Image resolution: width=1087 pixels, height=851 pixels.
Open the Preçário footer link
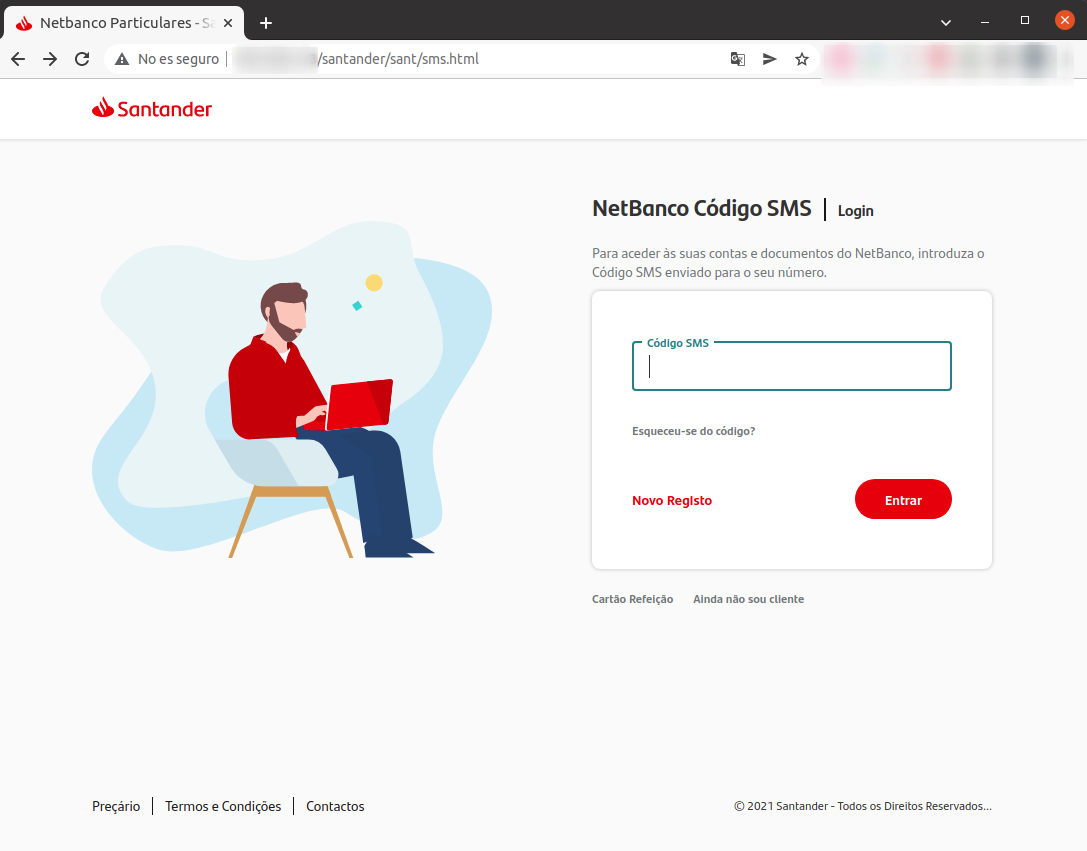[x=116, y=806]
